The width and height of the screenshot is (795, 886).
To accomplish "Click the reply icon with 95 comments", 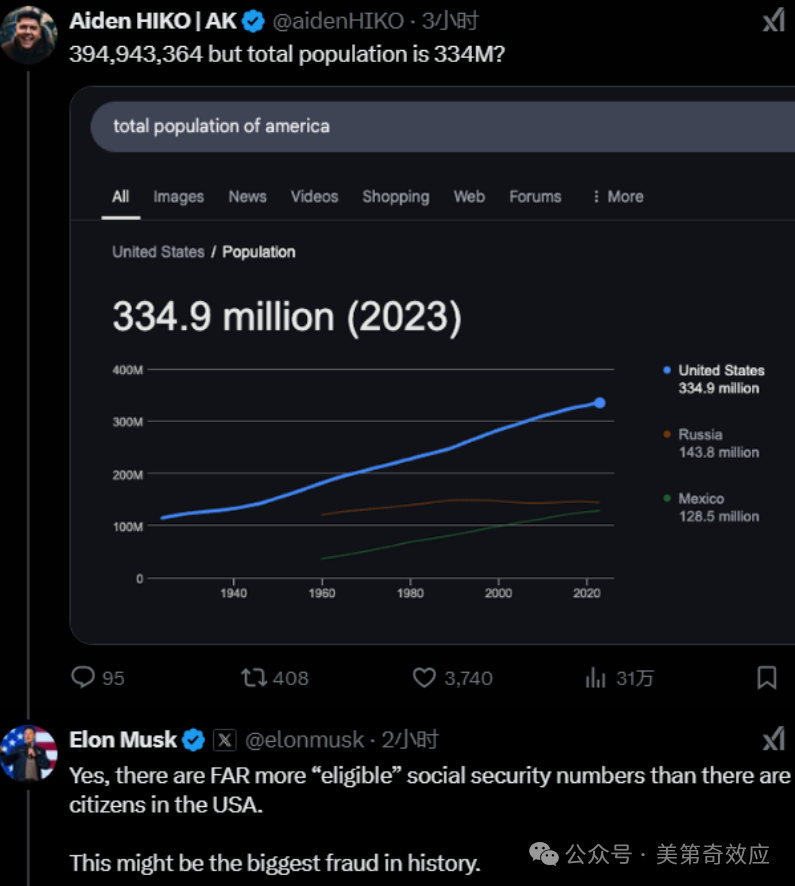I will click(x=83, y=677).
